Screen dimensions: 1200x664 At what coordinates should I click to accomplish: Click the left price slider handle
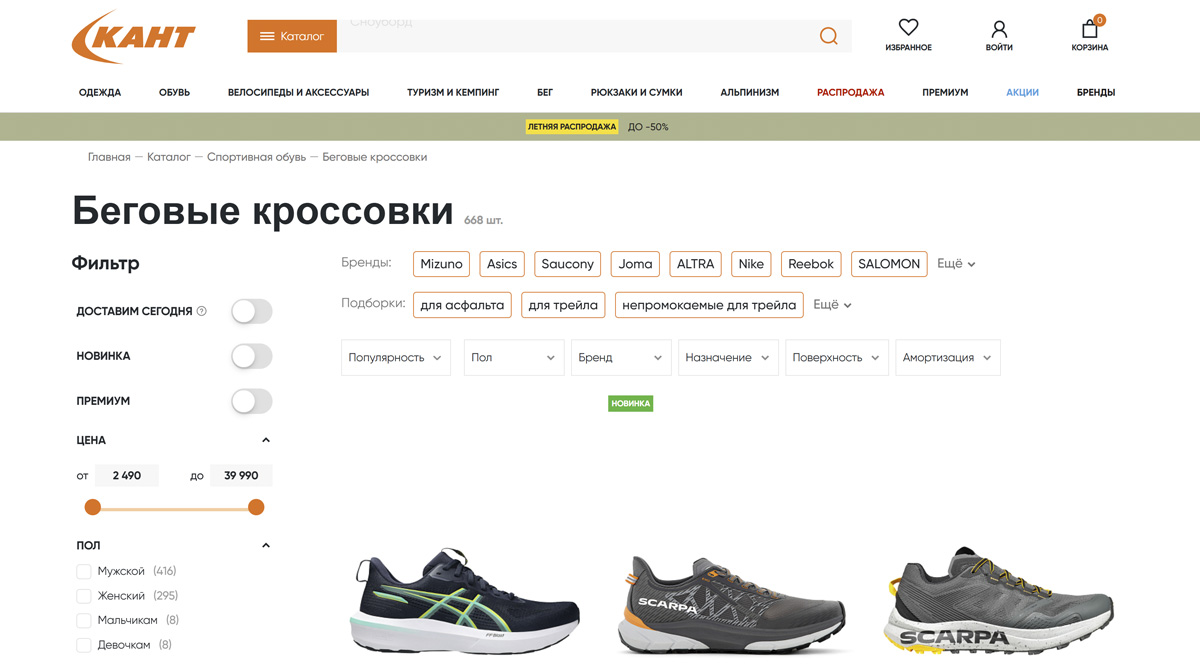coord(93,507)
